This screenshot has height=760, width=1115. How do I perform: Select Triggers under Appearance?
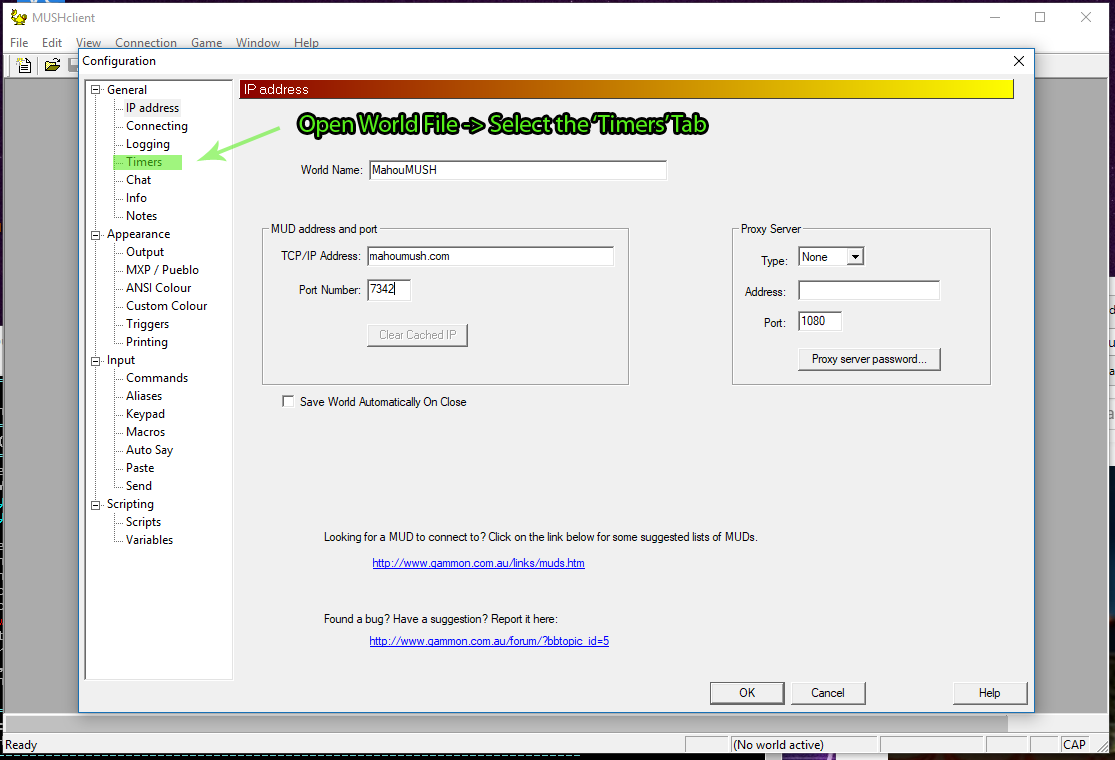(147, 324)
